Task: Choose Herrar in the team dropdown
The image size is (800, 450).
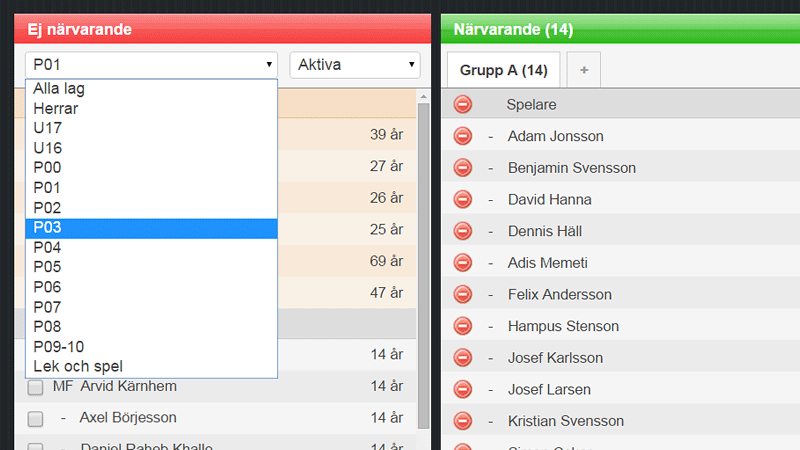Action: pyautogui.click(x=150, y=108)
